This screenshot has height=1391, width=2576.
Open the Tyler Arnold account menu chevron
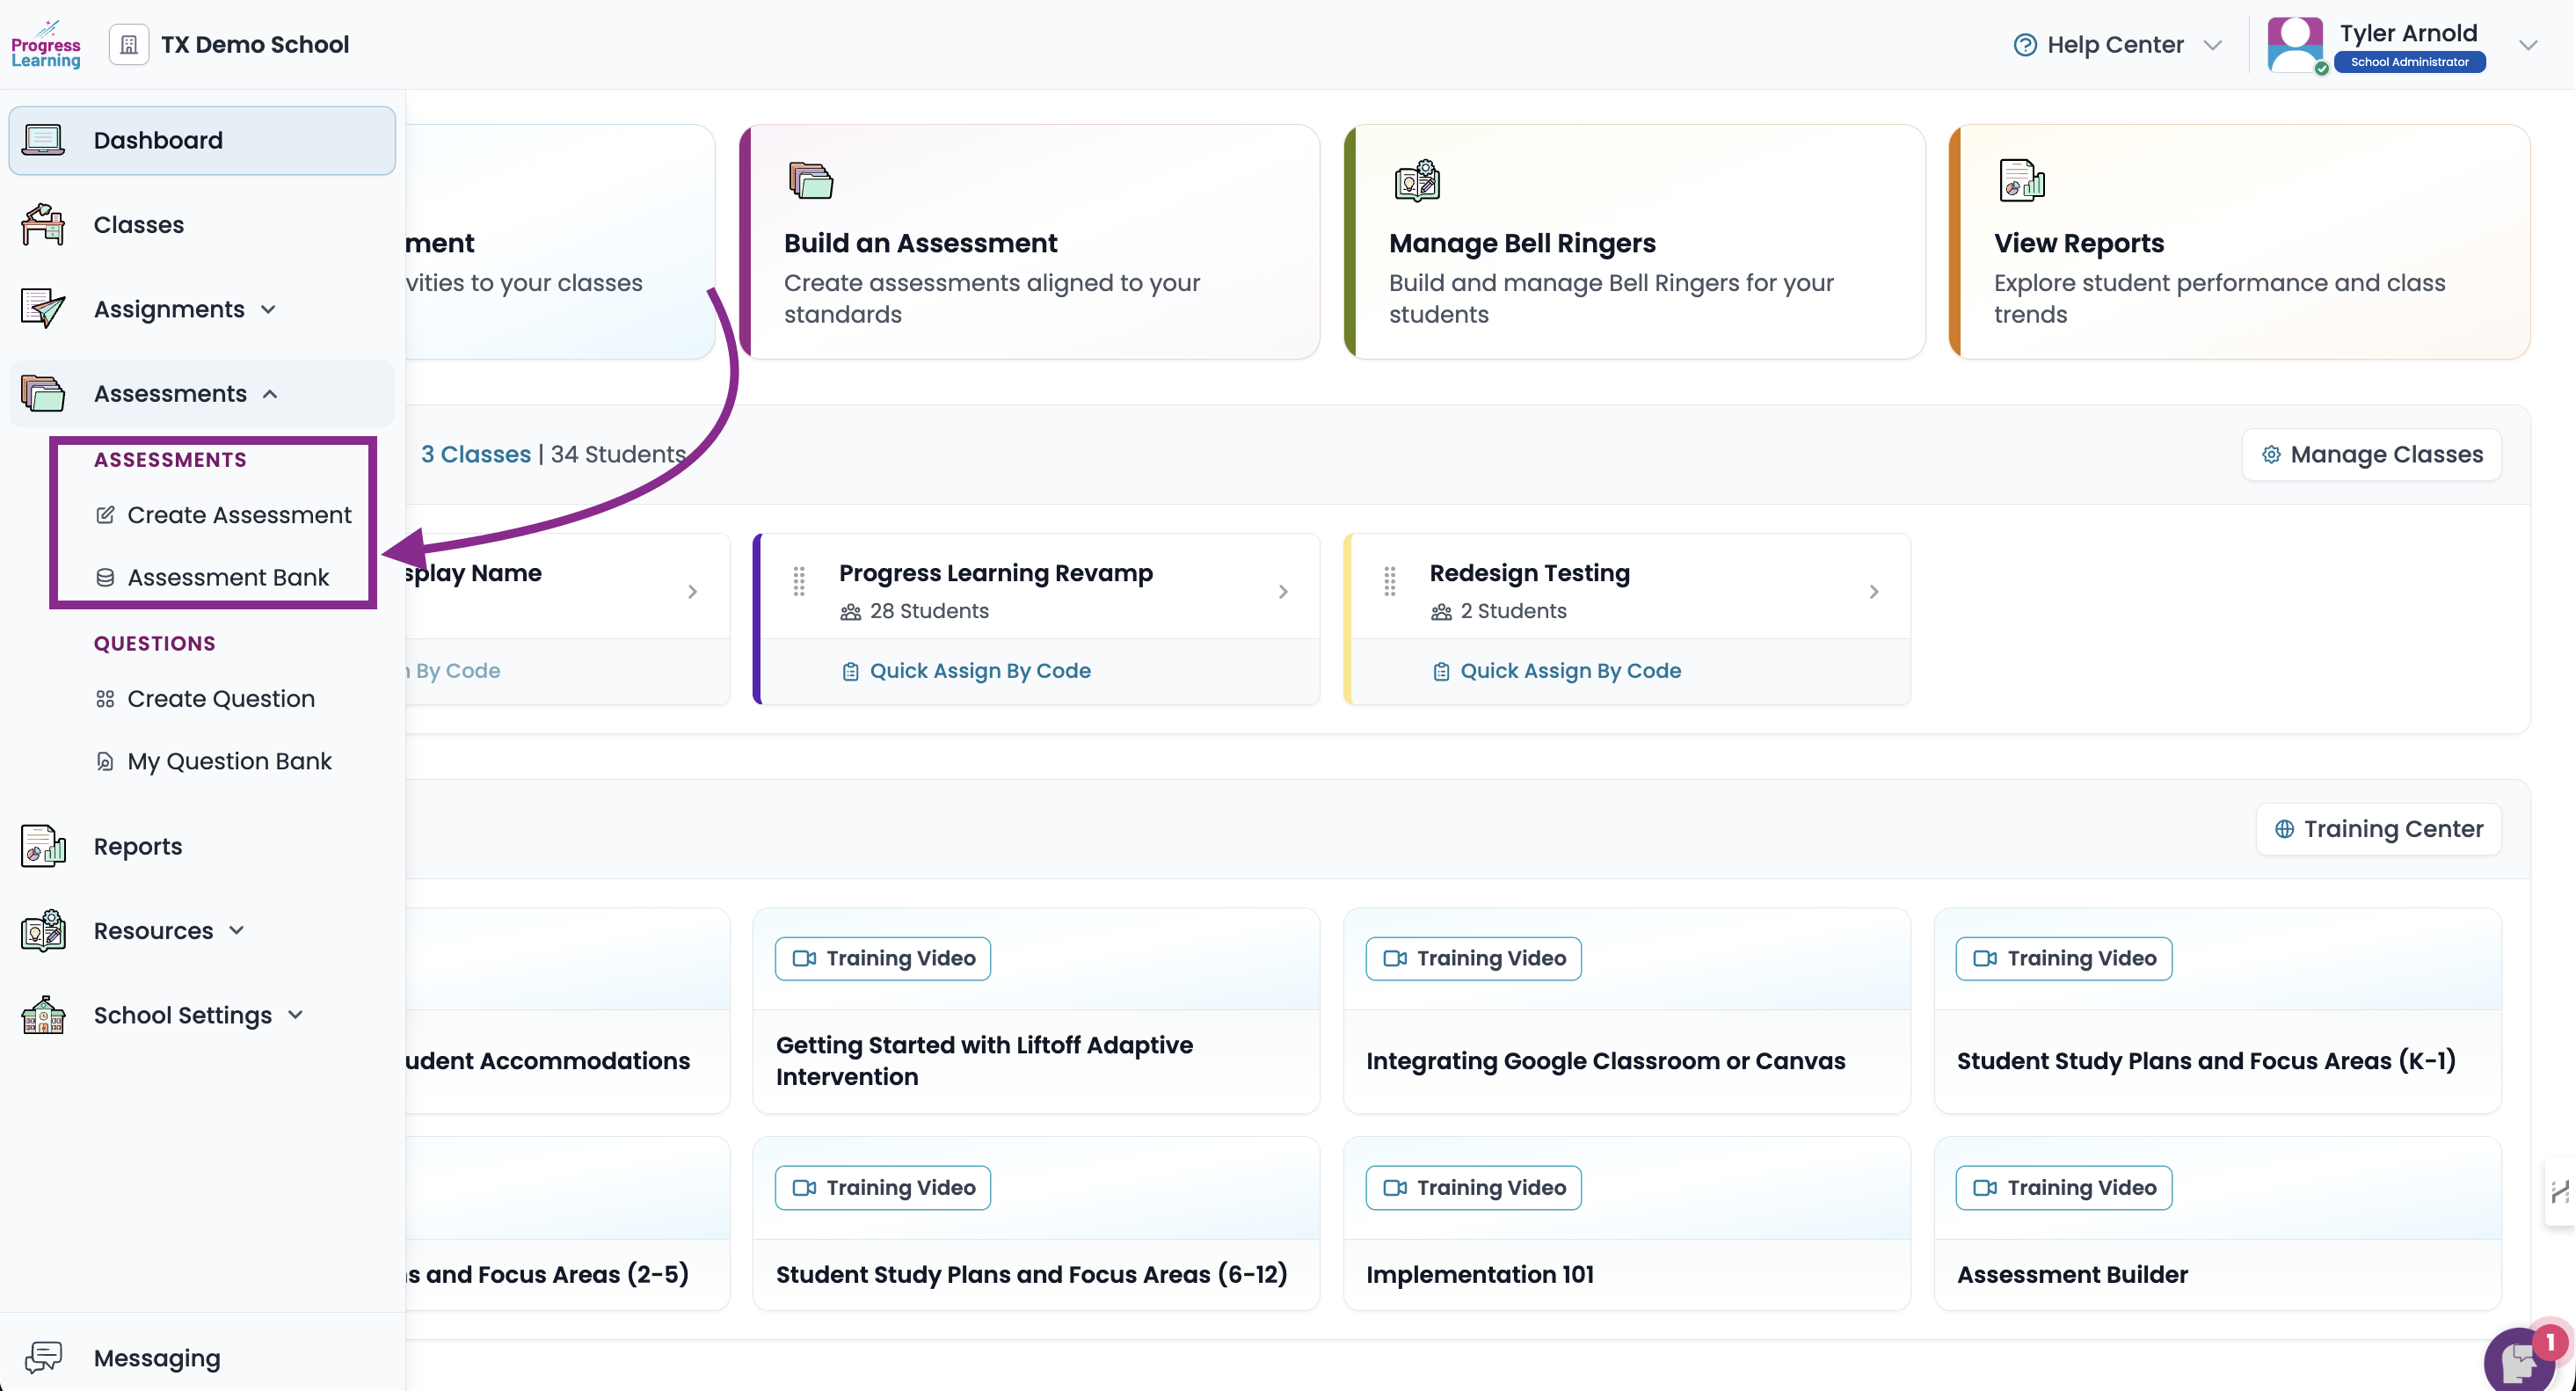2529,45
